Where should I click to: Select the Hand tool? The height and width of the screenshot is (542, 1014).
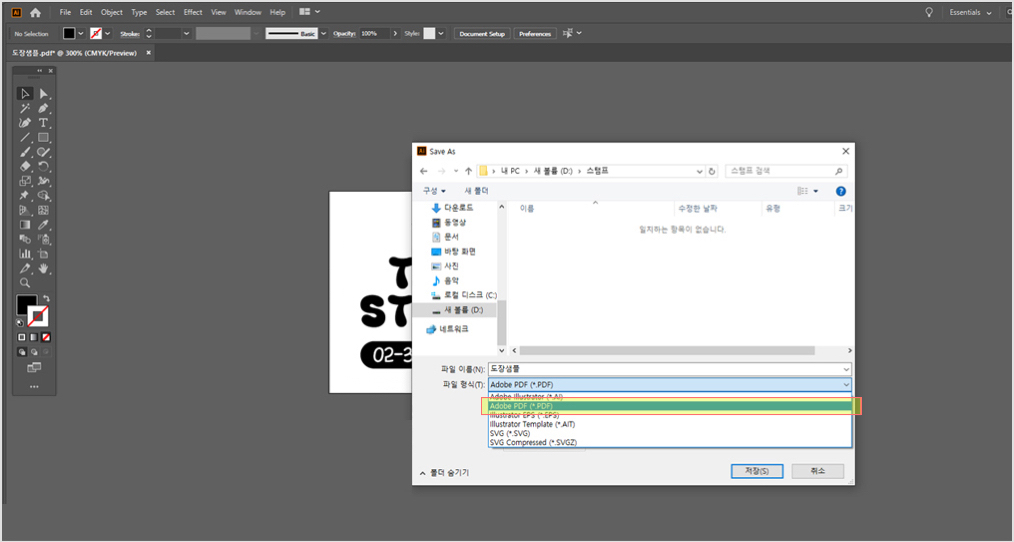point(43,268)
